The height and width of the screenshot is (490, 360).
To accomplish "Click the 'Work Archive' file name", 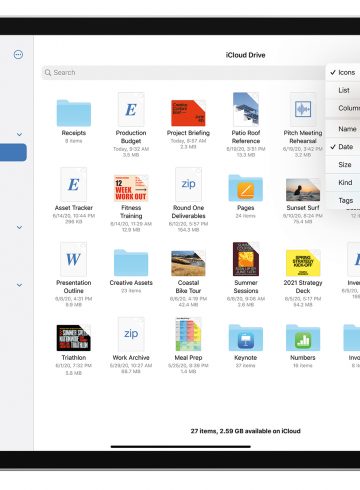I will click(131, 357).
